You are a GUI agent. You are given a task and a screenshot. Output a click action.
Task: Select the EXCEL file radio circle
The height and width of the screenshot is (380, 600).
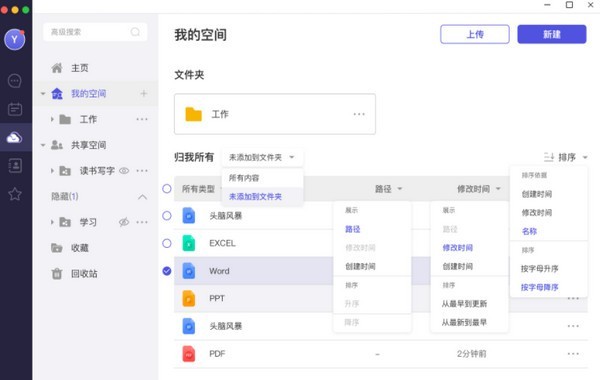(x=167, y=243)
